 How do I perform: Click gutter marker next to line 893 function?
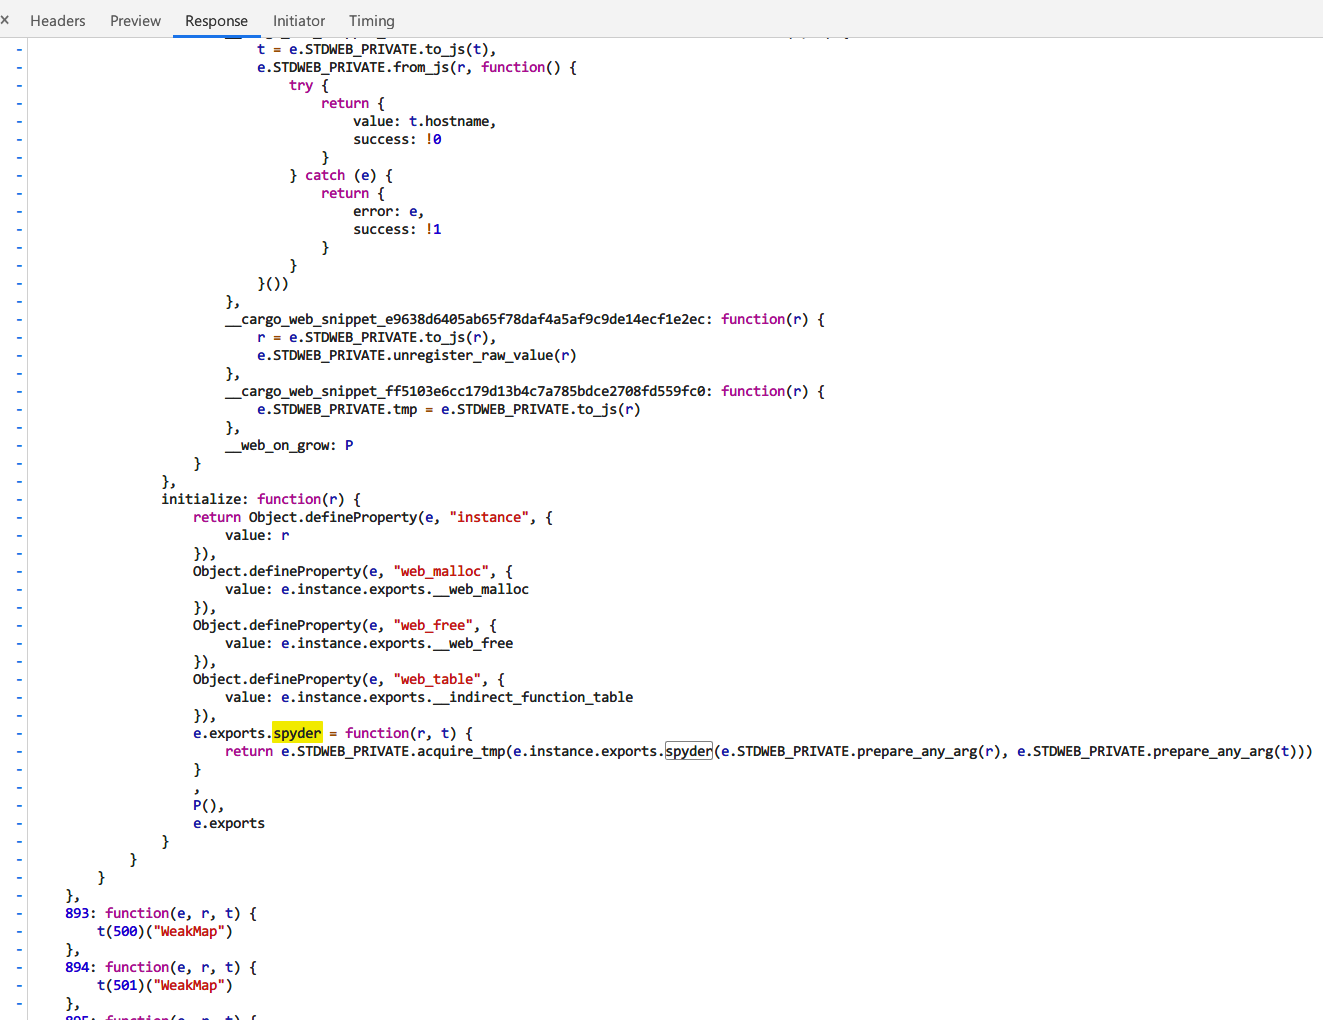pos(19,913)
